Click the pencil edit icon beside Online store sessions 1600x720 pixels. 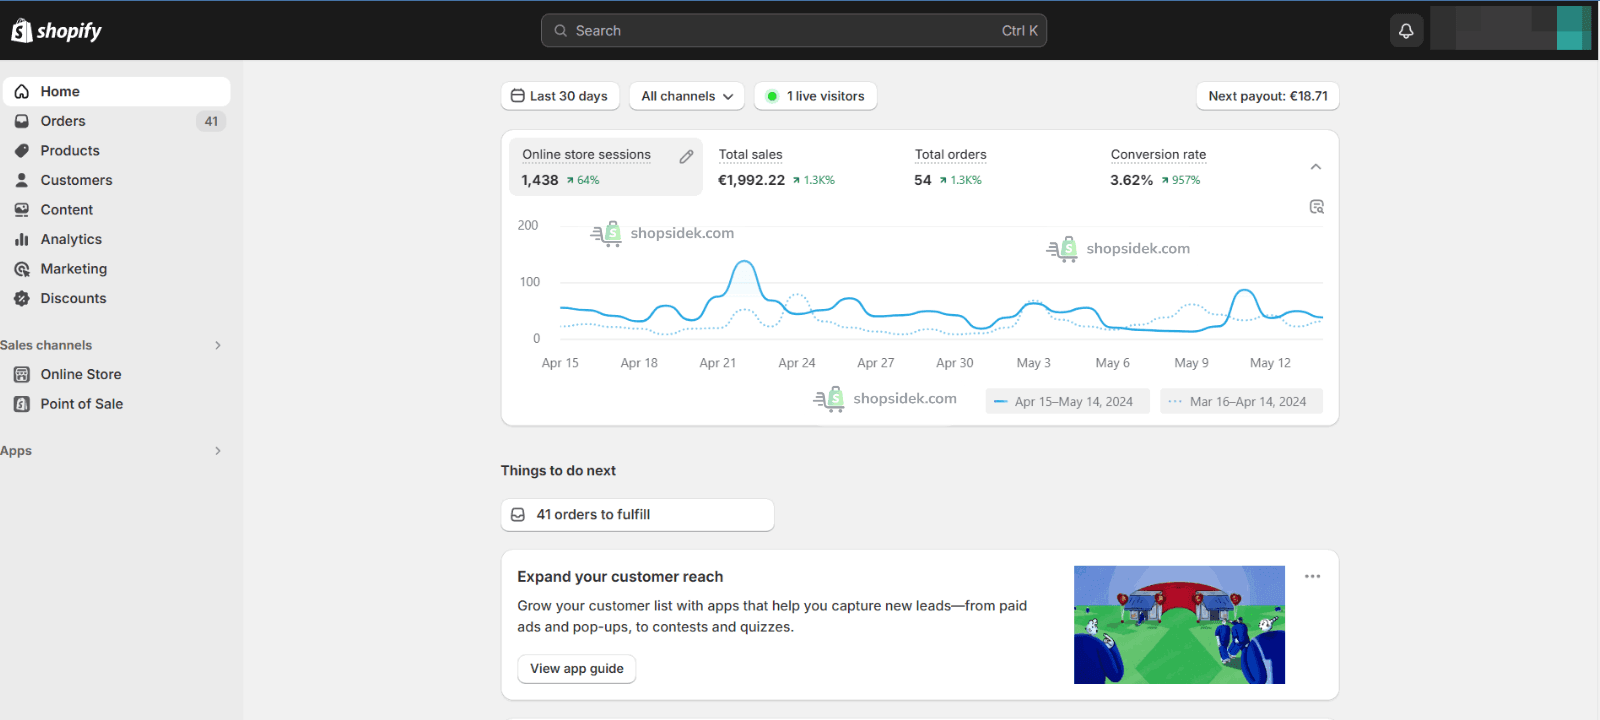pyautogui.click(x=686, y=156)
